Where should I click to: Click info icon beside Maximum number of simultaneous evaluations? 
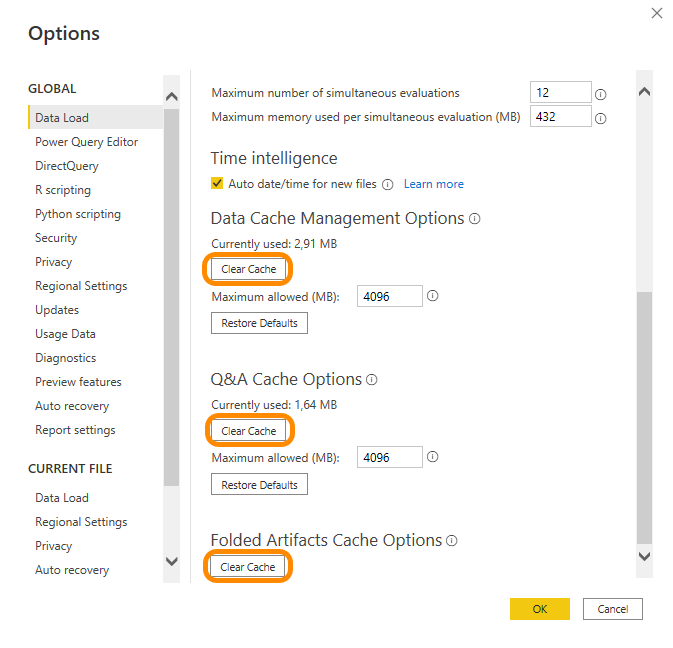601,94
